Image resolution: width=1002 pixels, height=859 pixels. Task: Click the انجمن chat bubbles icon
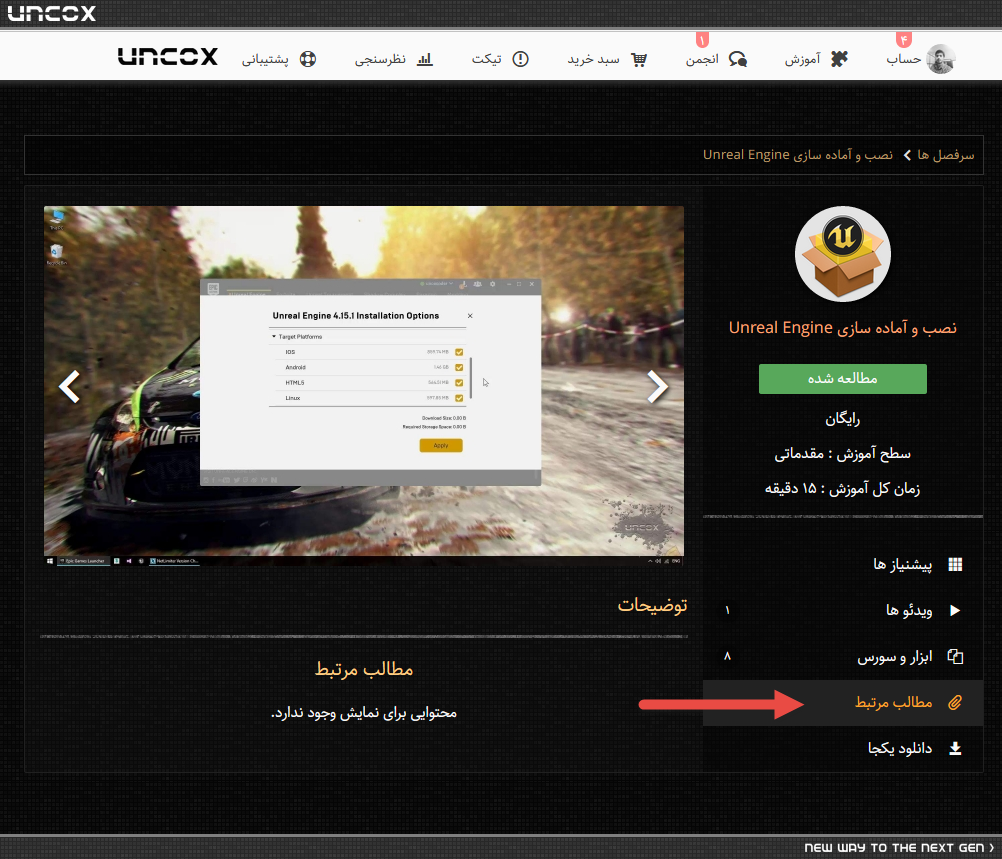[x=738, y=59]
